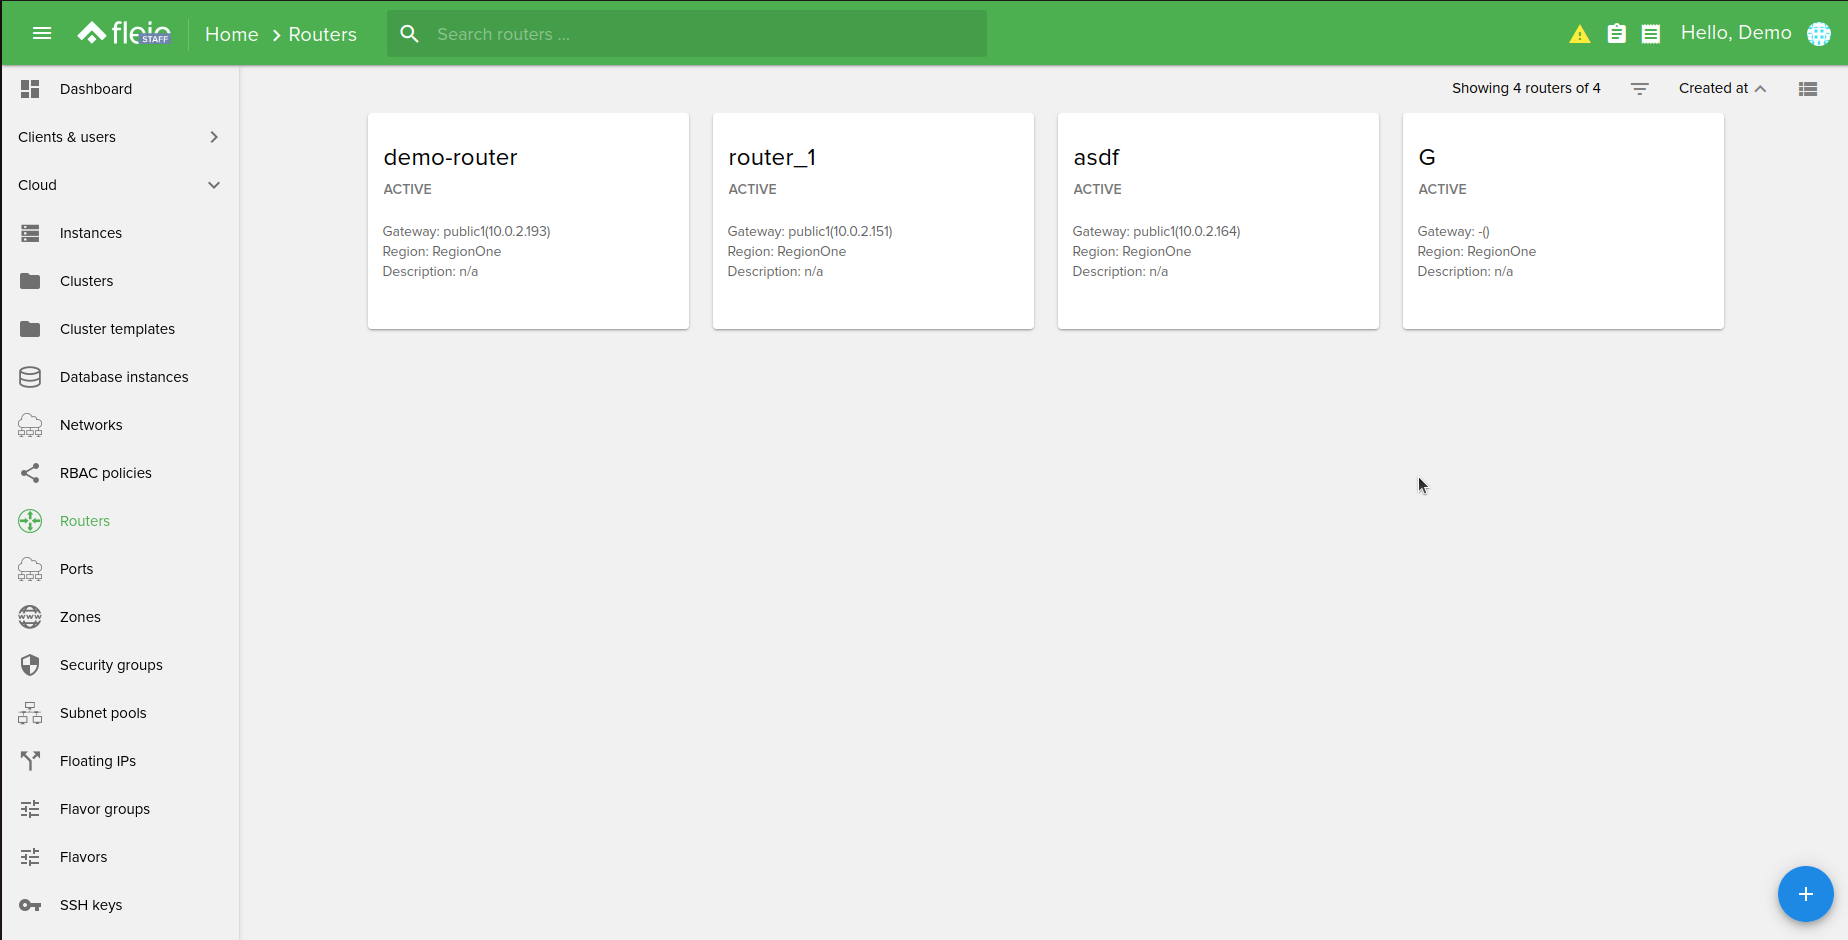Select the SSH keys icon
This screenshot has width=1848, height=940.
click(29, 904)
